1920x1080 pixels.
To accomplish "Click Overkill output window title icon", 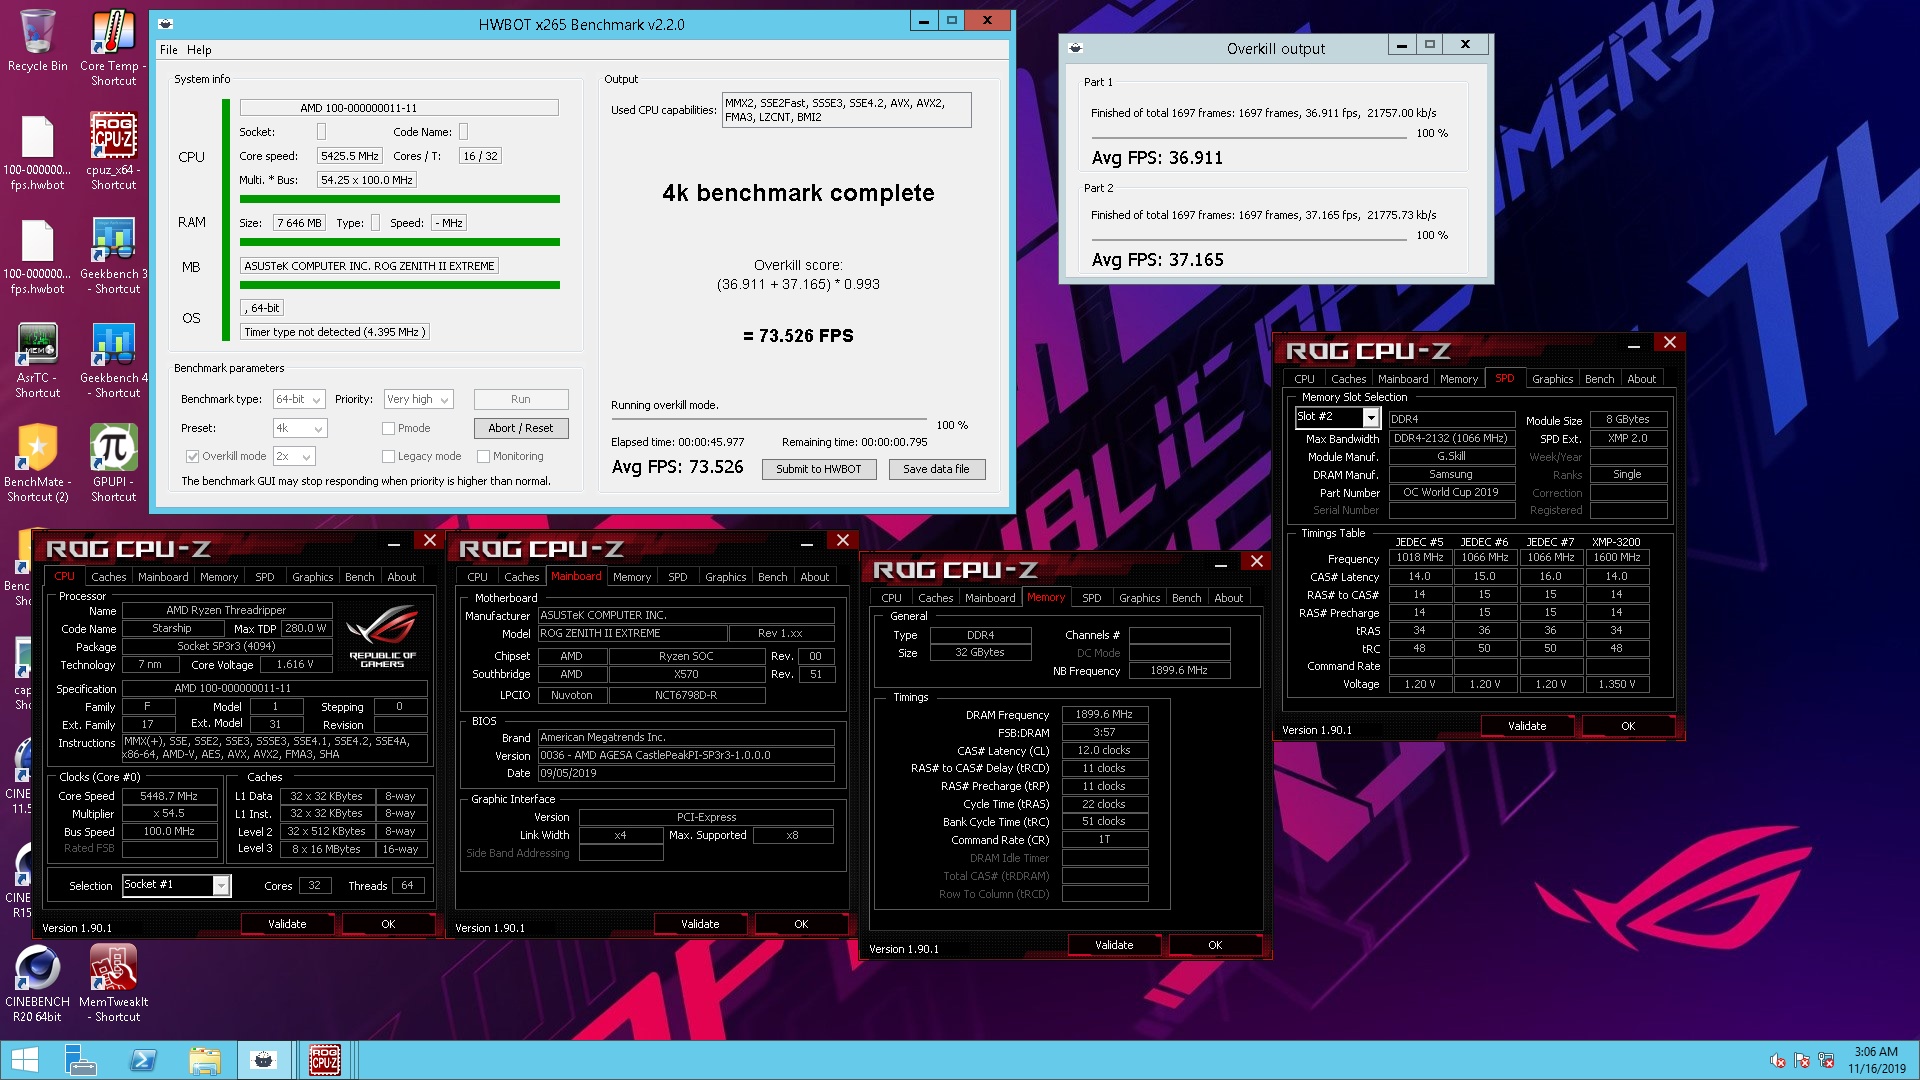I will tap(1076, 47).
